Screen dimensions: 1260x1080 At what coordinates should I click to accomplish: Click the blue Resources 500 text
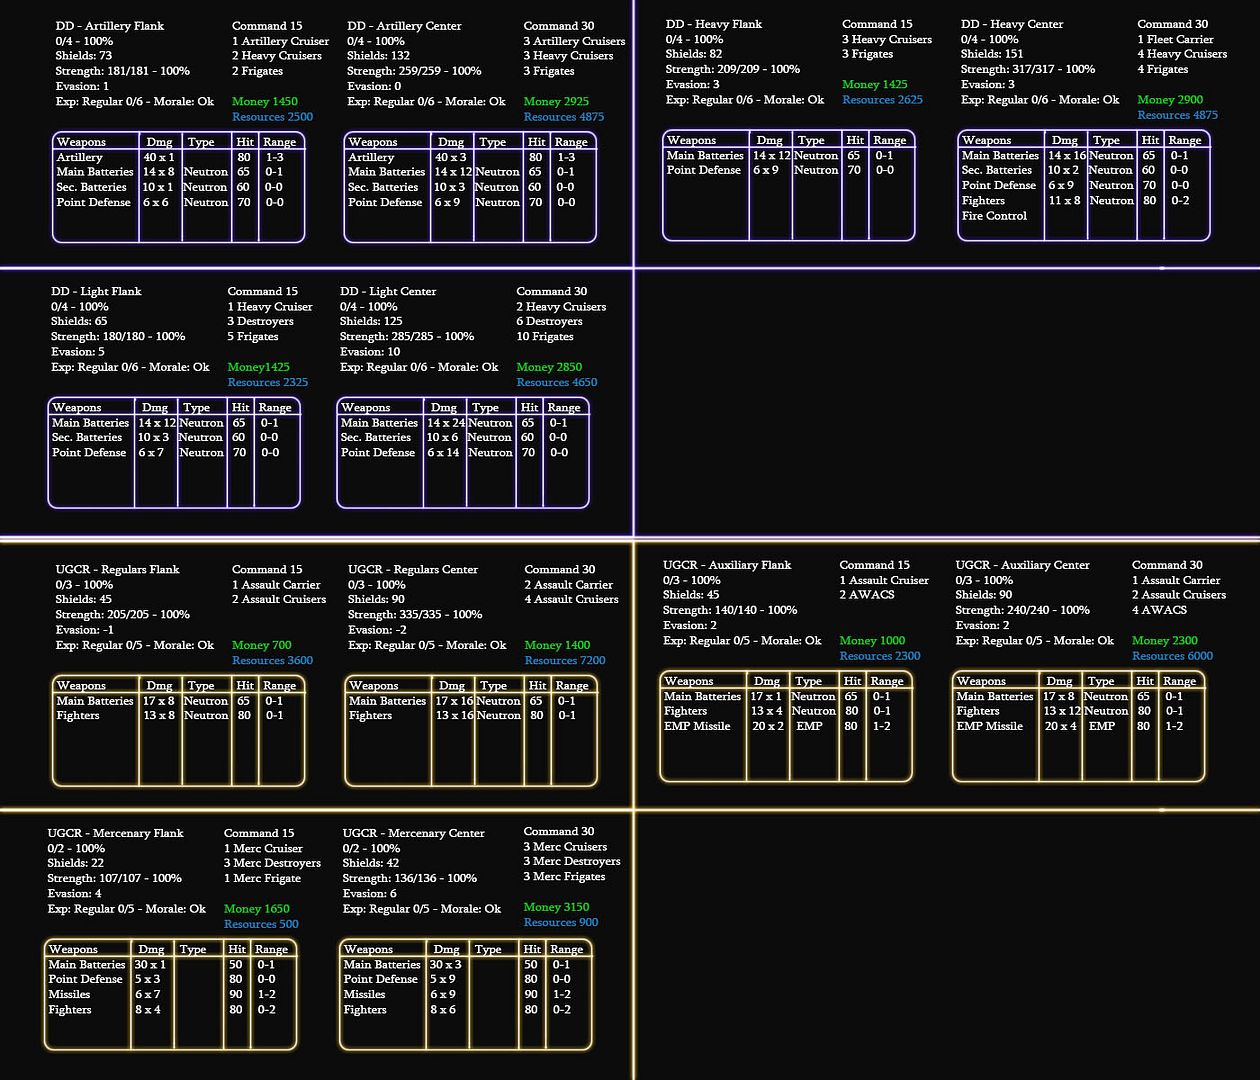pos(261,924)
